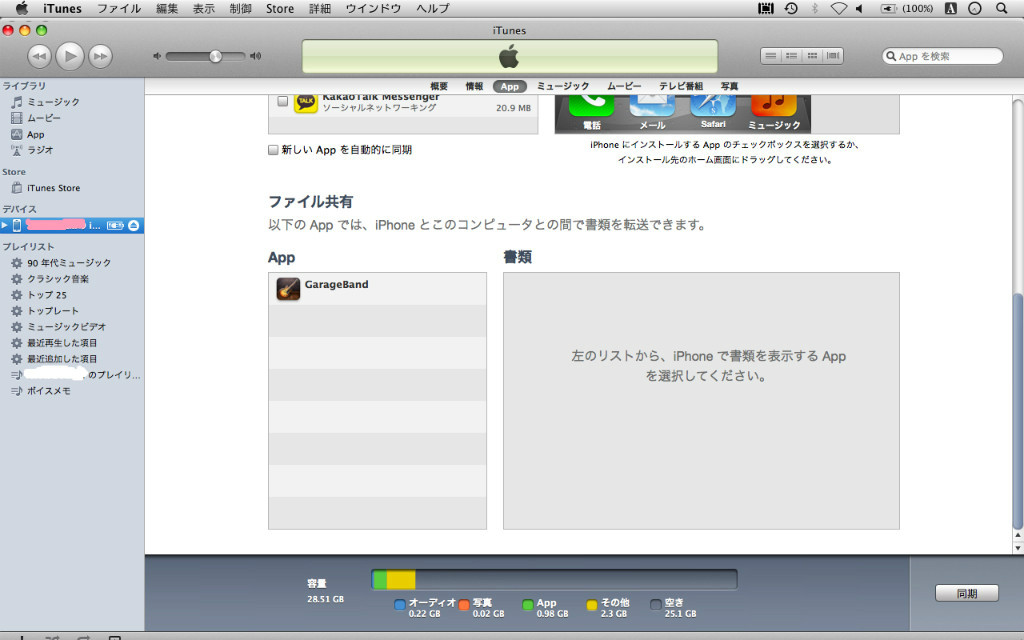Click the vertical scrollbar thumb

[1017, 411]
